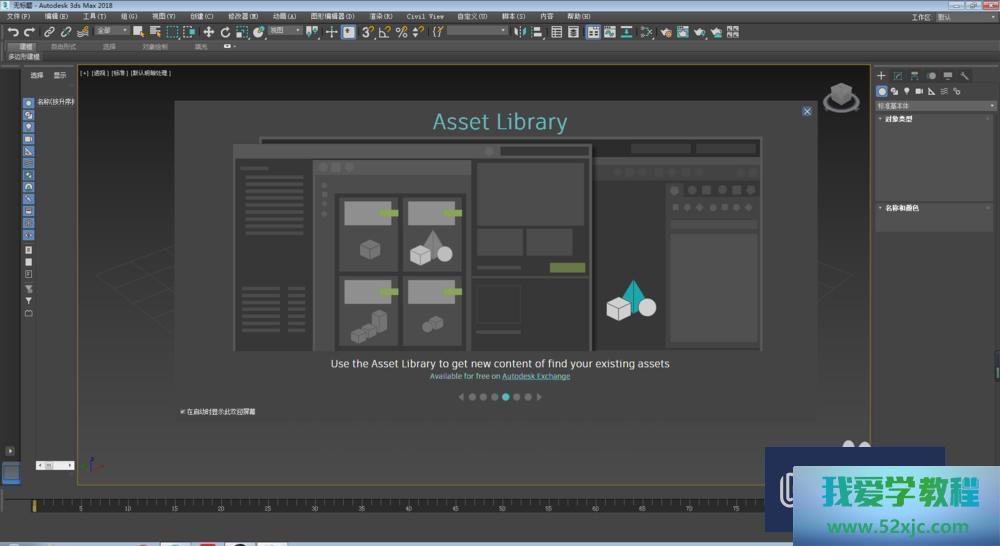This screenshot has width=1000, height=546.
Task: Select the Move tool in toolbar
Action: (208, 32)
